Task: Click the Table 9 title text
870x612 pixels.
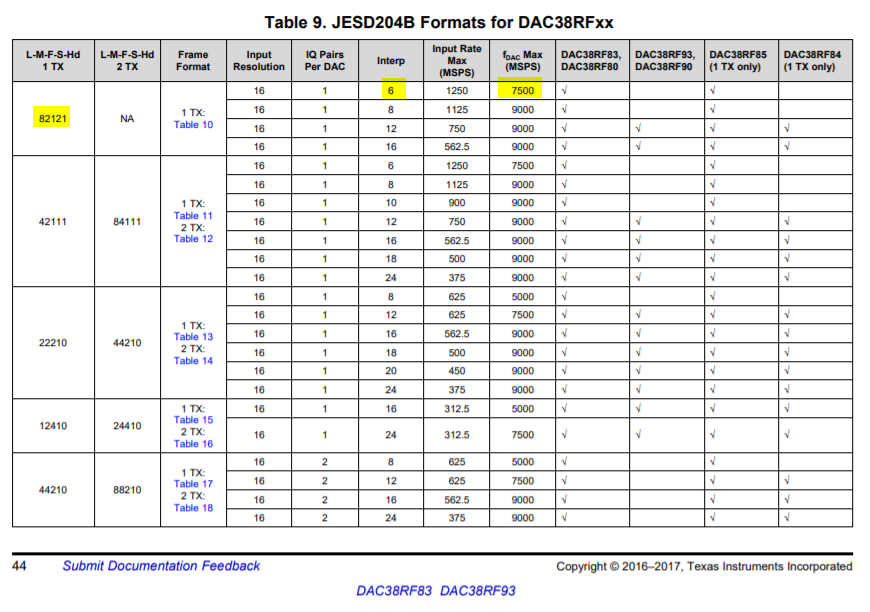Action: pos(439,22)
